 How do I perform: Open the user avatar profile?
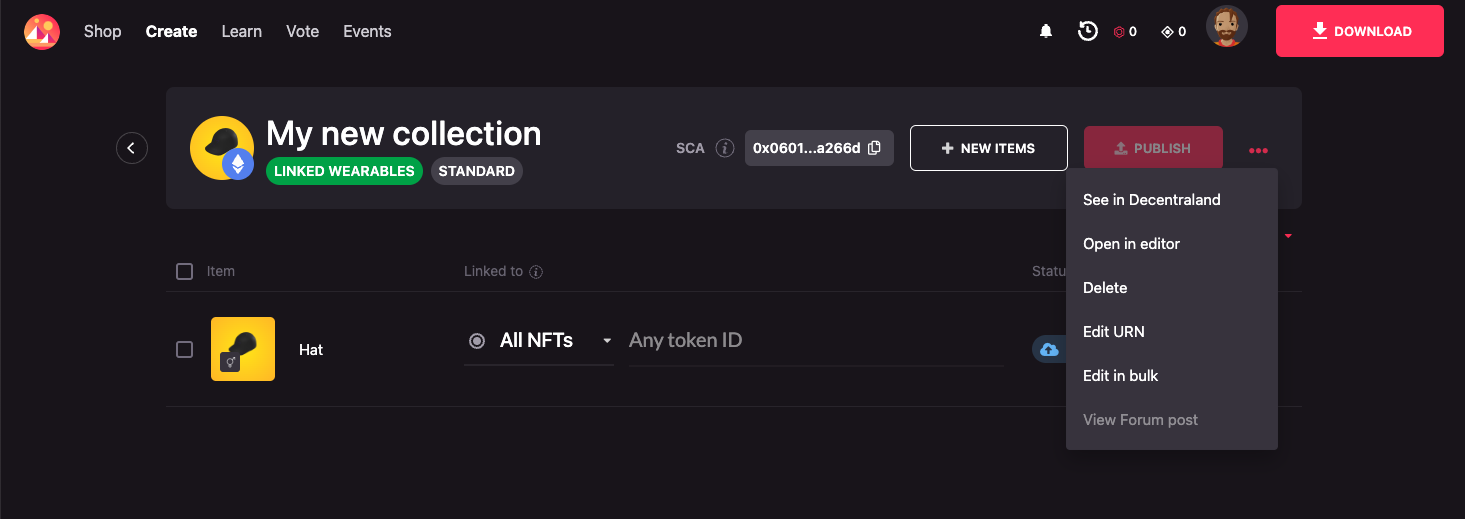click(1227, 28)
